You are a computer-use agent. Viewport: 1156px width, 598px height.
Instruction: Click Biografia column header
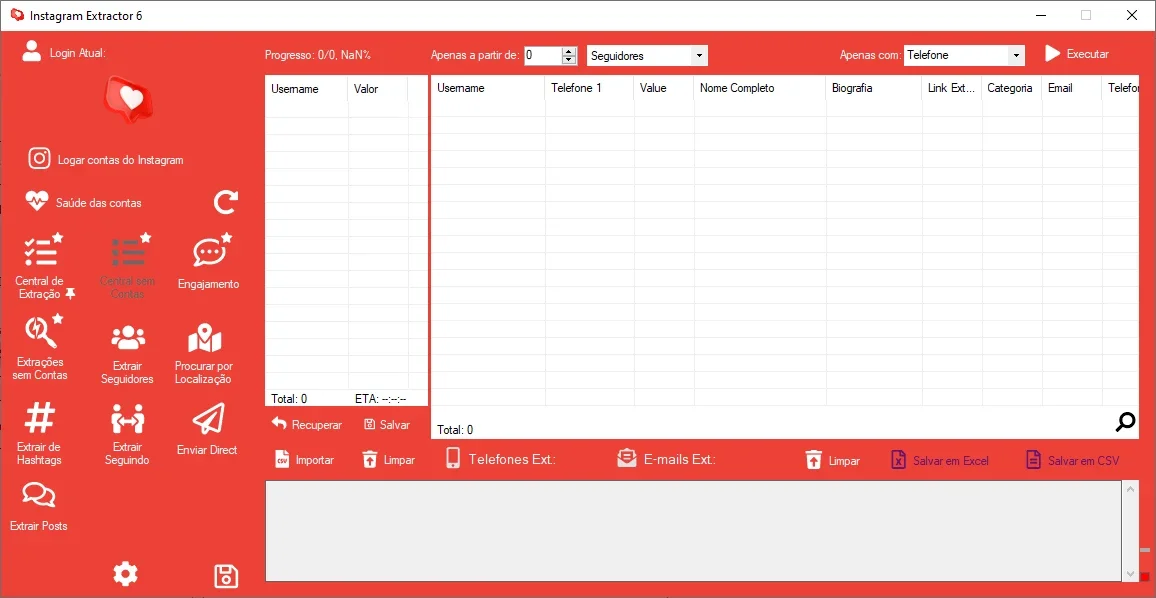[x=874, y=88]
